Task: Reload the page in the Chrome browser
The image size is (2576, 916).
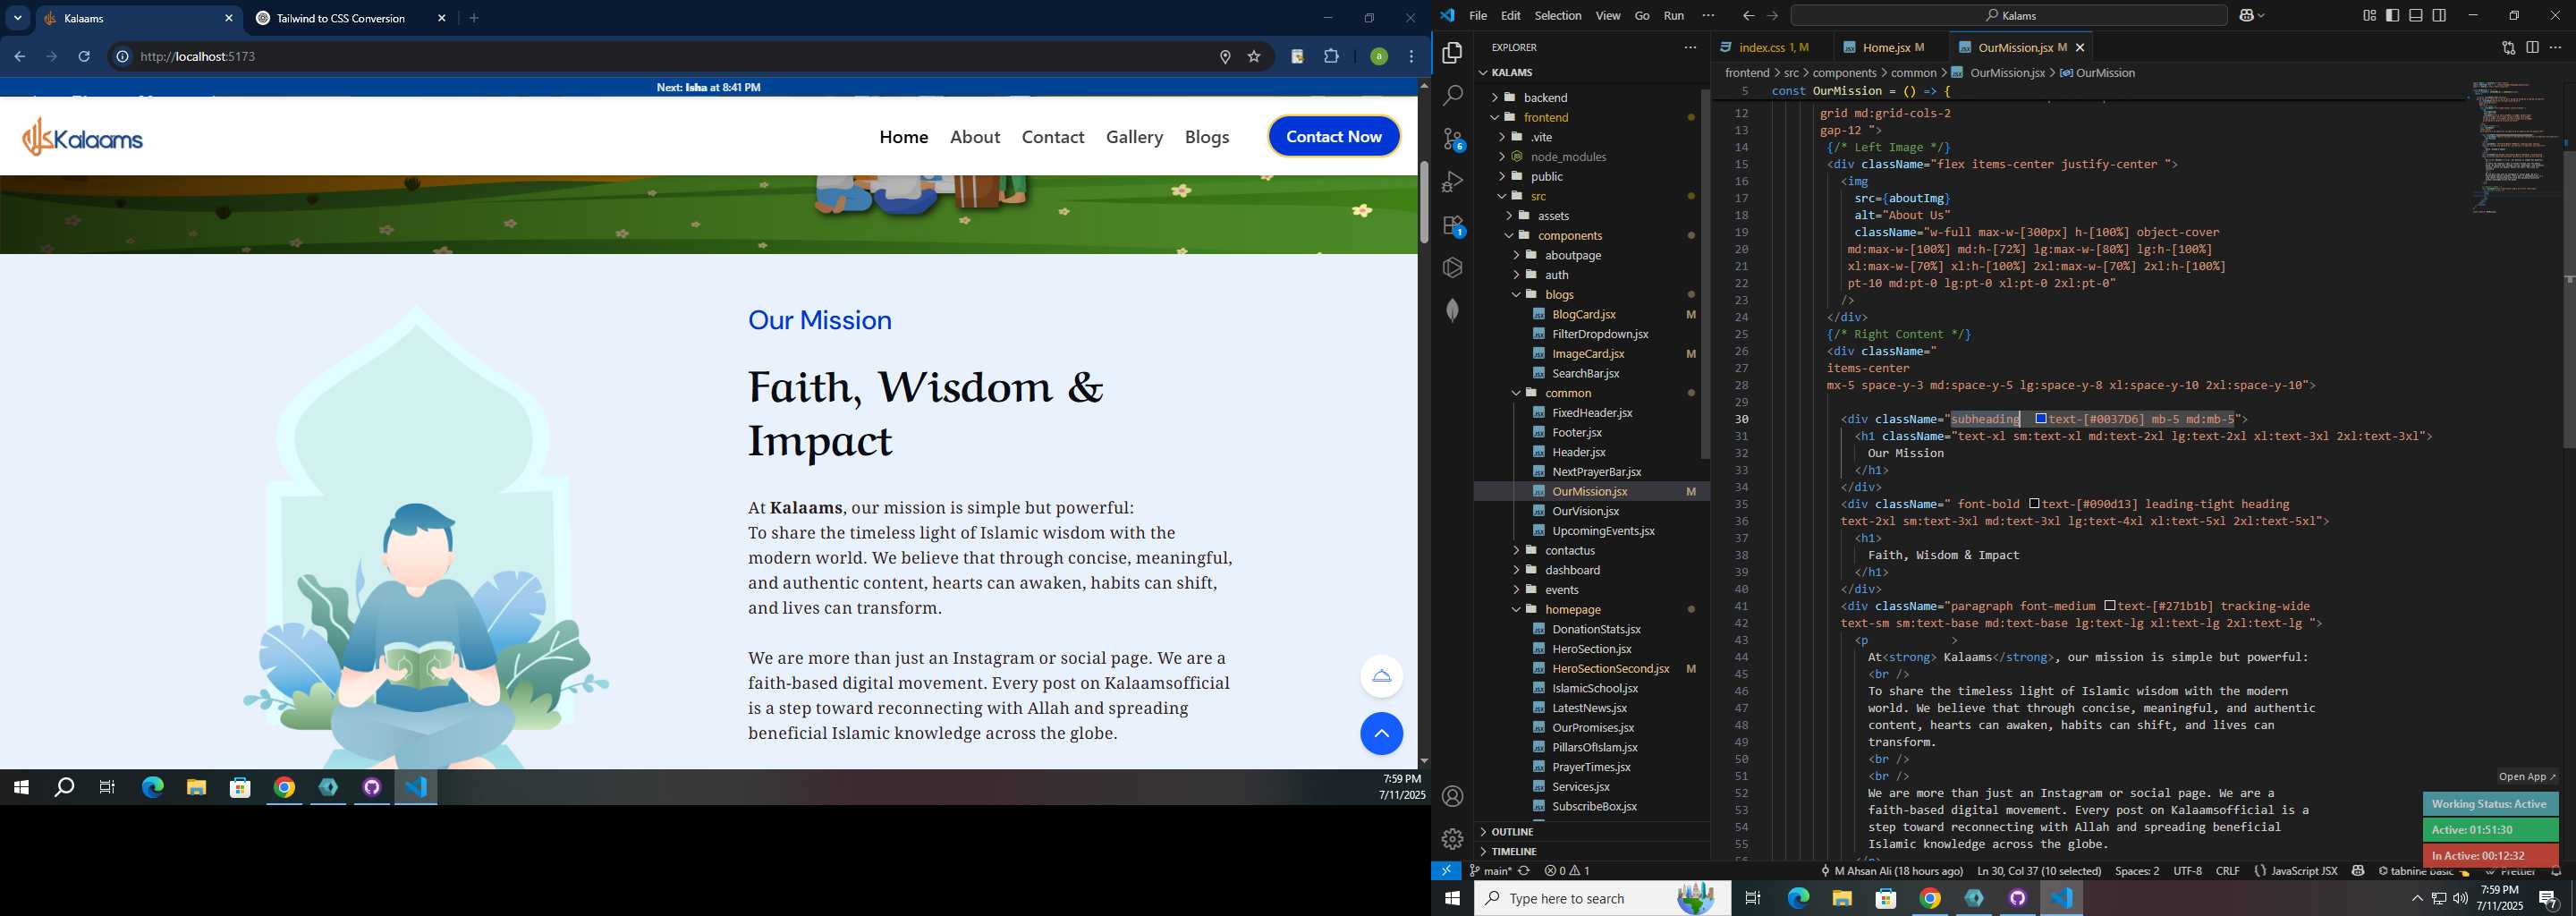Action: click(84, 57)
